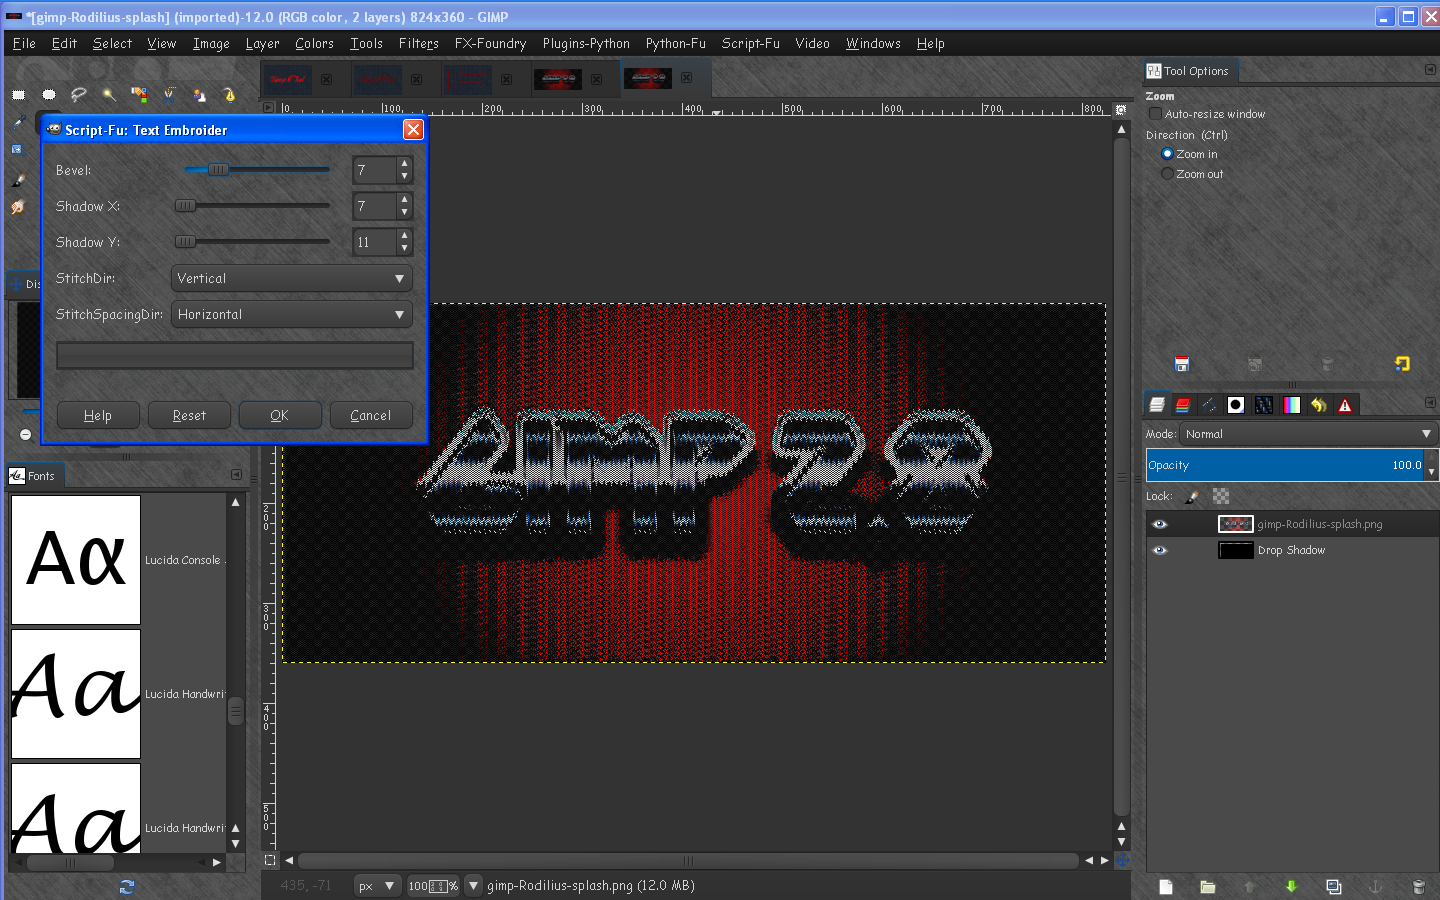Open the px units dropdown
The image size is (1440, 900).
(x=377, y=886)
